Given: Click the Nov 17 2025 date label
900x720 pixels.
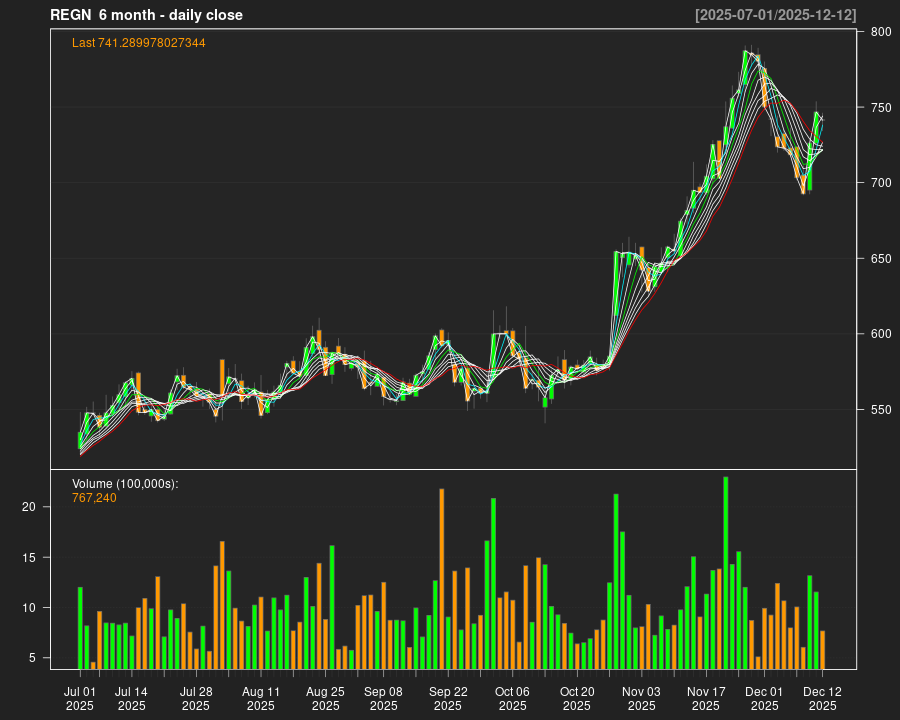Looking at the screenshot, I should (x=706, y=698).
